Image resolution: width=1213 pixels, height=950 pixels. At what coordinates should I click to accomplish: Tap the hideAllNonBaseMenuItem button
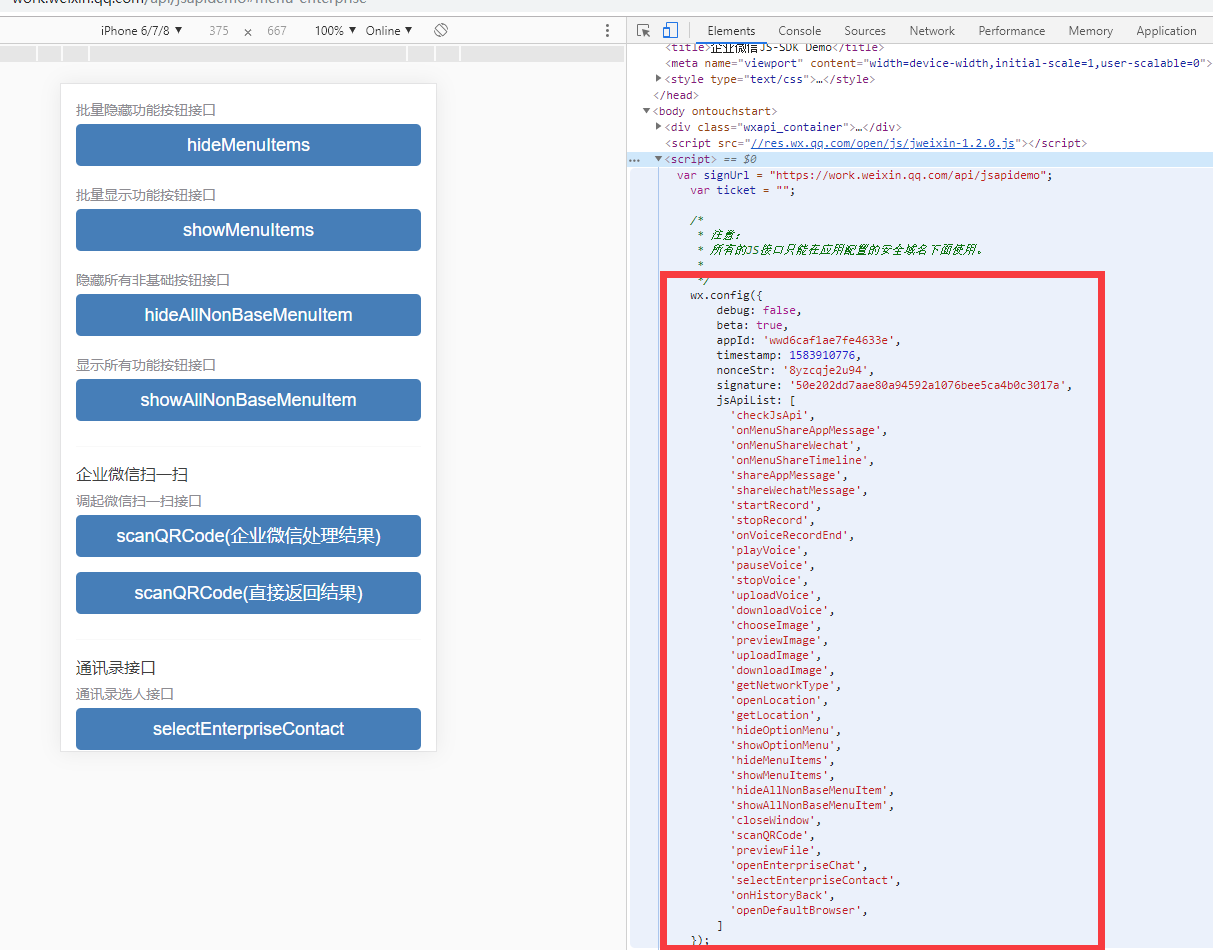click(248, 315)
